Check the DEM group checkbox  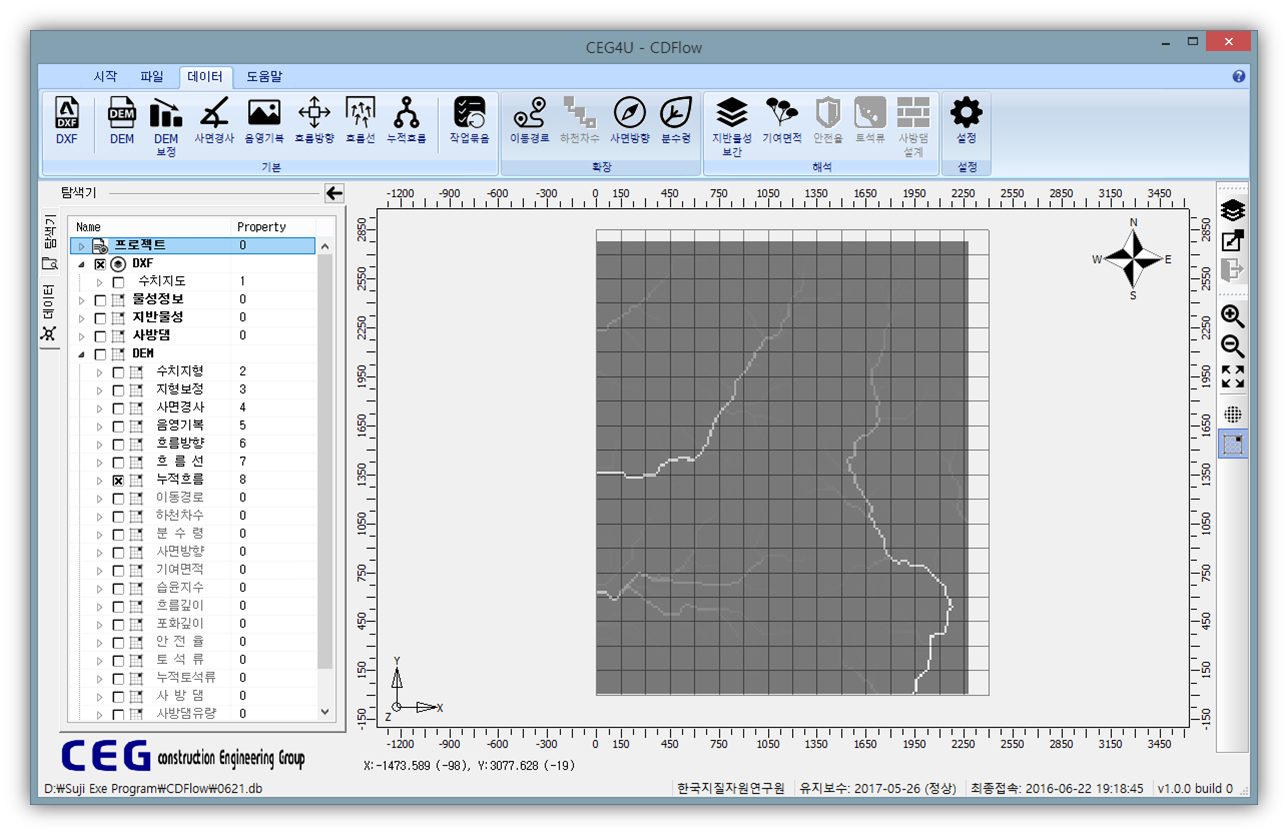100,354
